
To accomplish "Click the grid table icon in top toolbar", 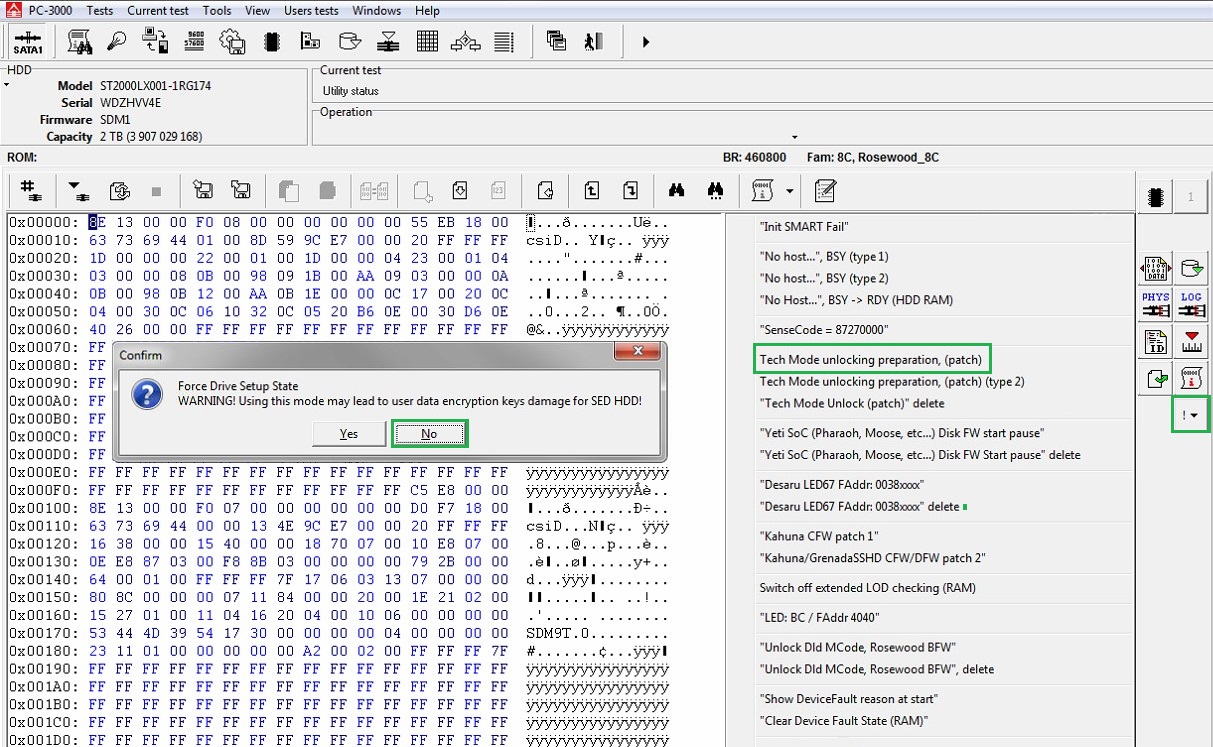I will (x=427, y=42).
